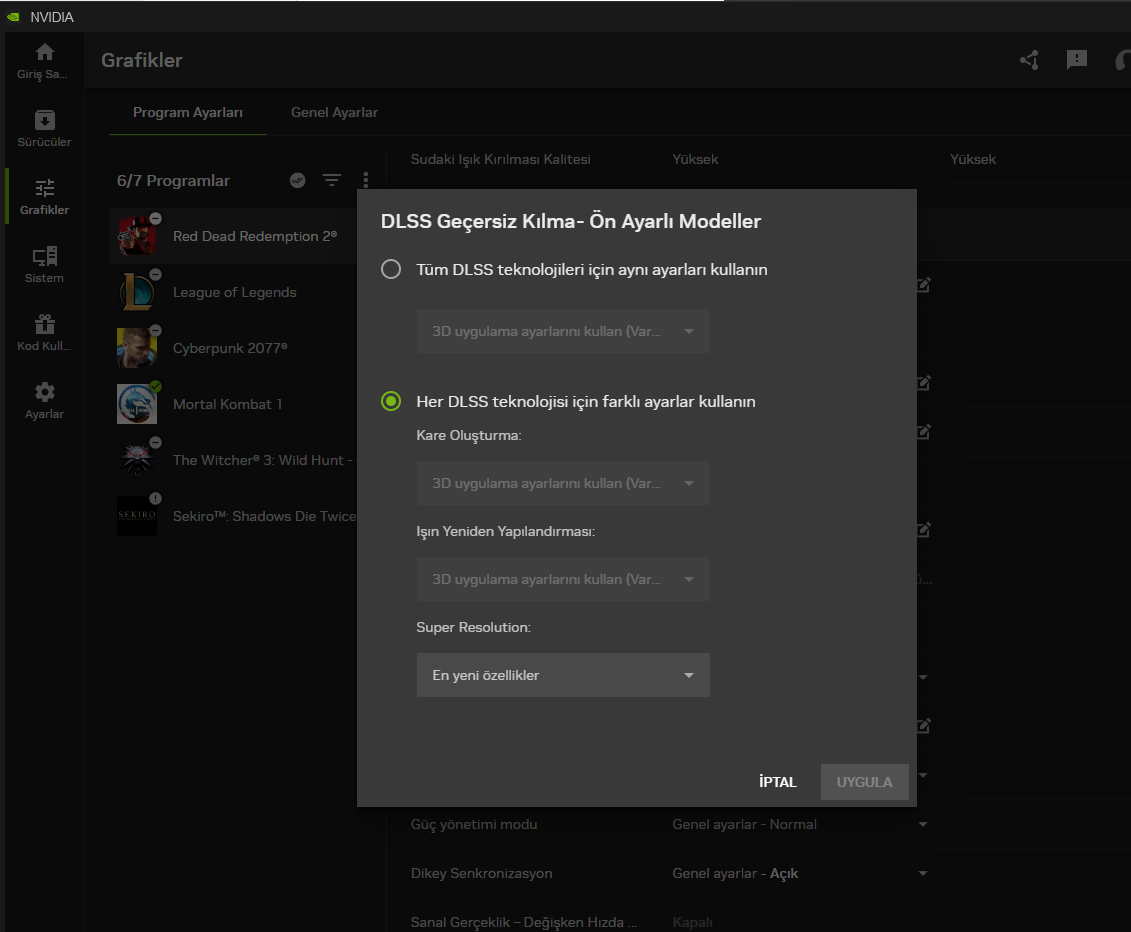This screenshot has width=1131, height=932.
Task: Click the share icon in the header
Action: pos(1029,60)
